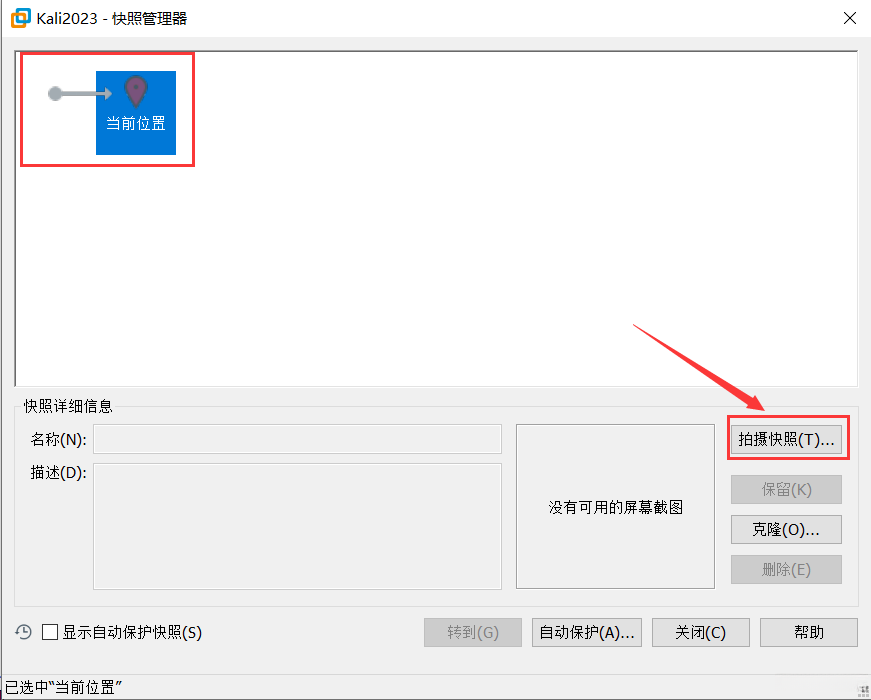The height and width of the screenshot is (700, 871).
Task: Click the resize grip icon at bottom right
Action: click(x=862, y=691)
